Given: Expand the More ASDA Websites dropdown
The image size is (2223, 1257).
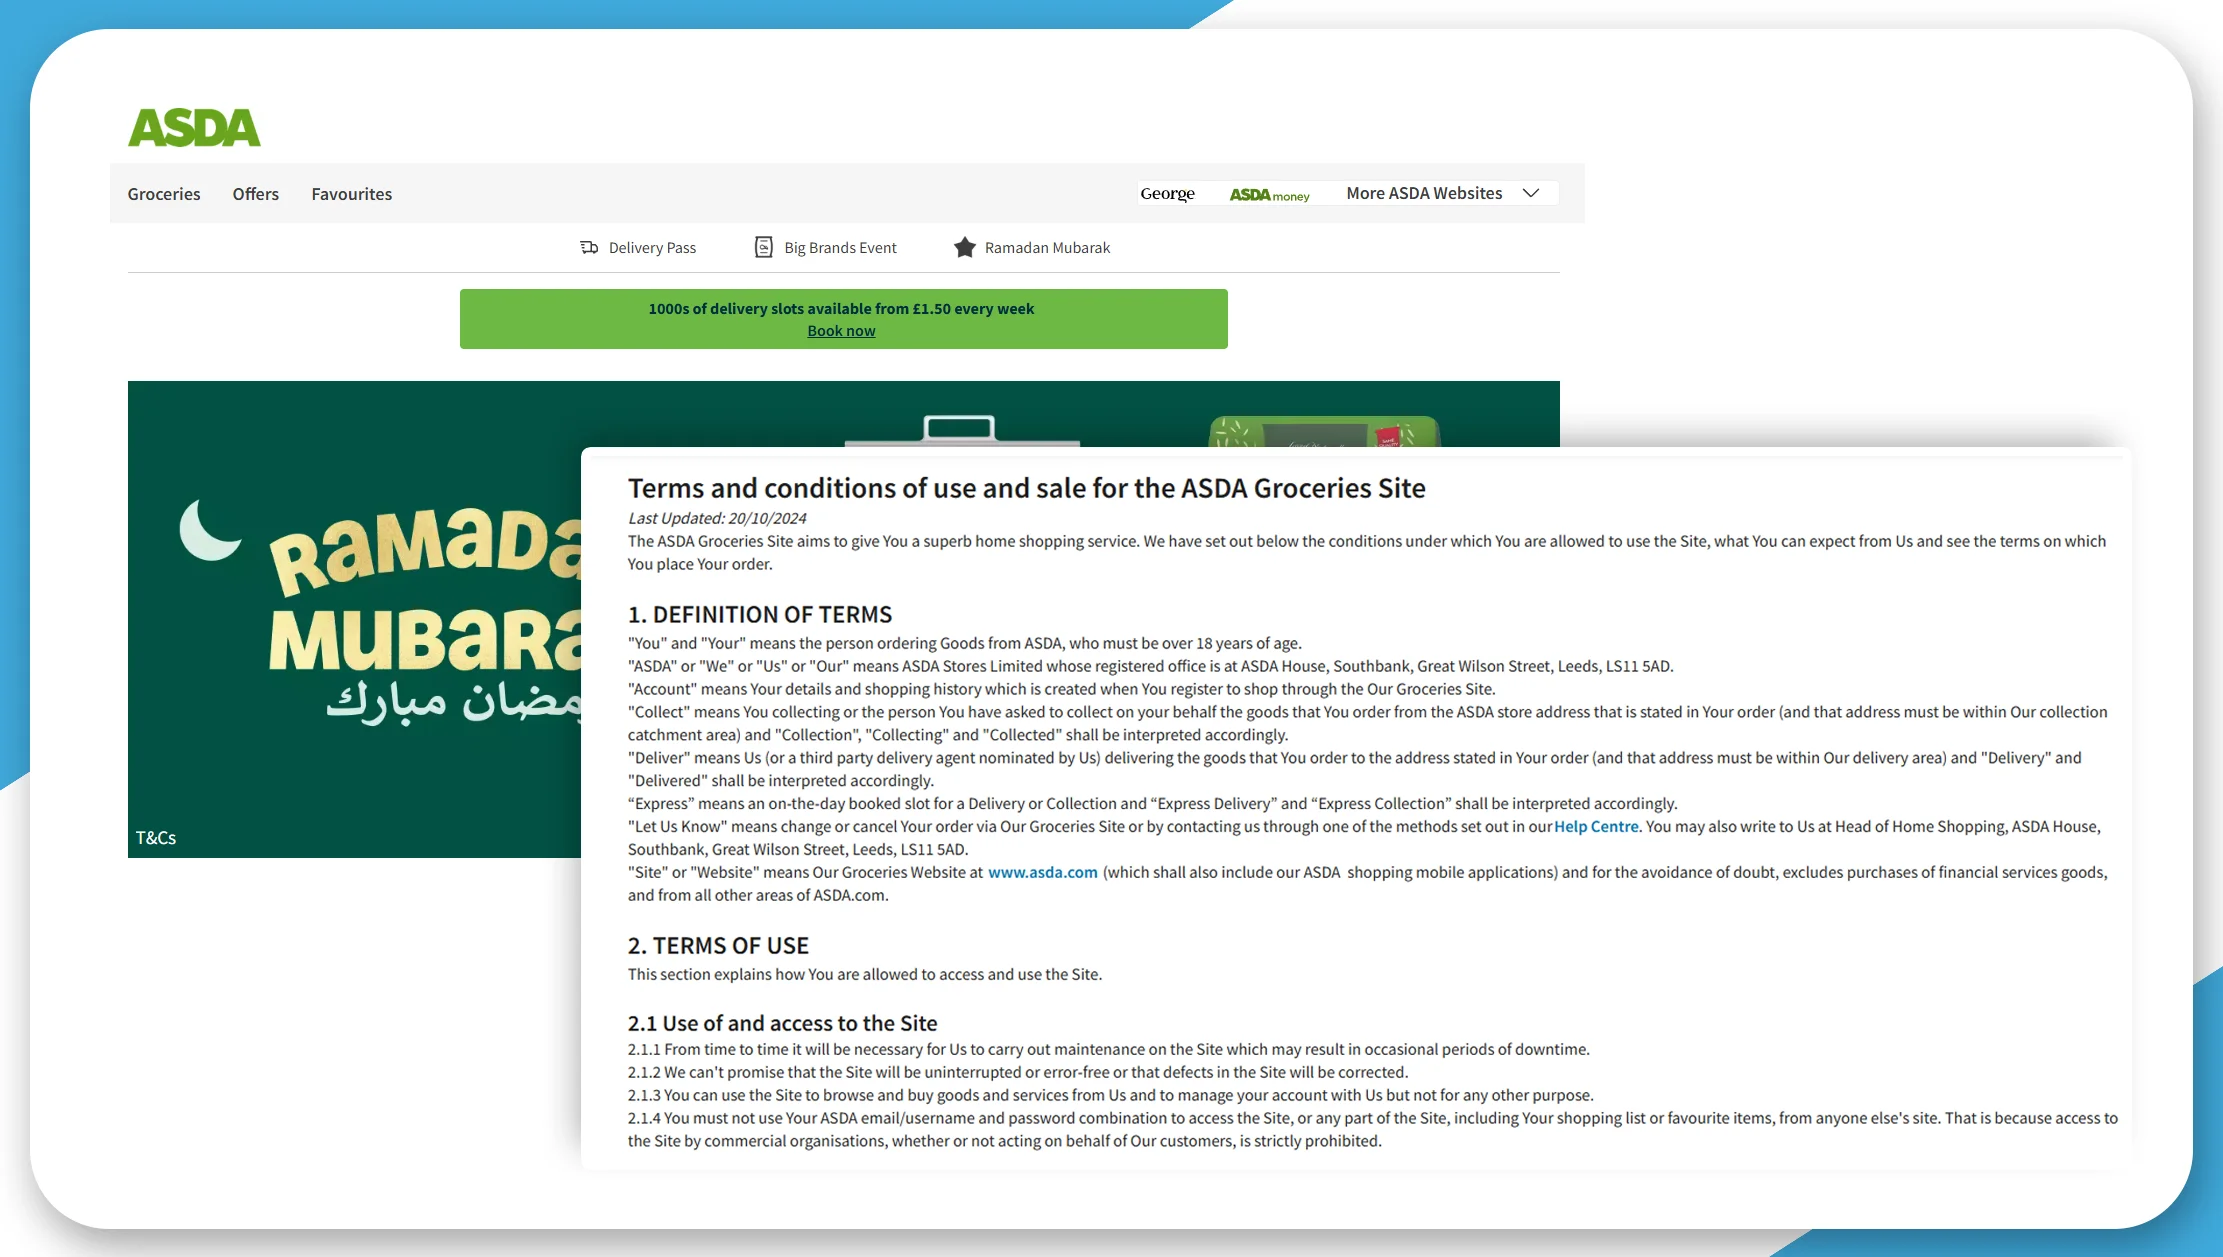Looking at the screenshot, I should (1441, 192).
